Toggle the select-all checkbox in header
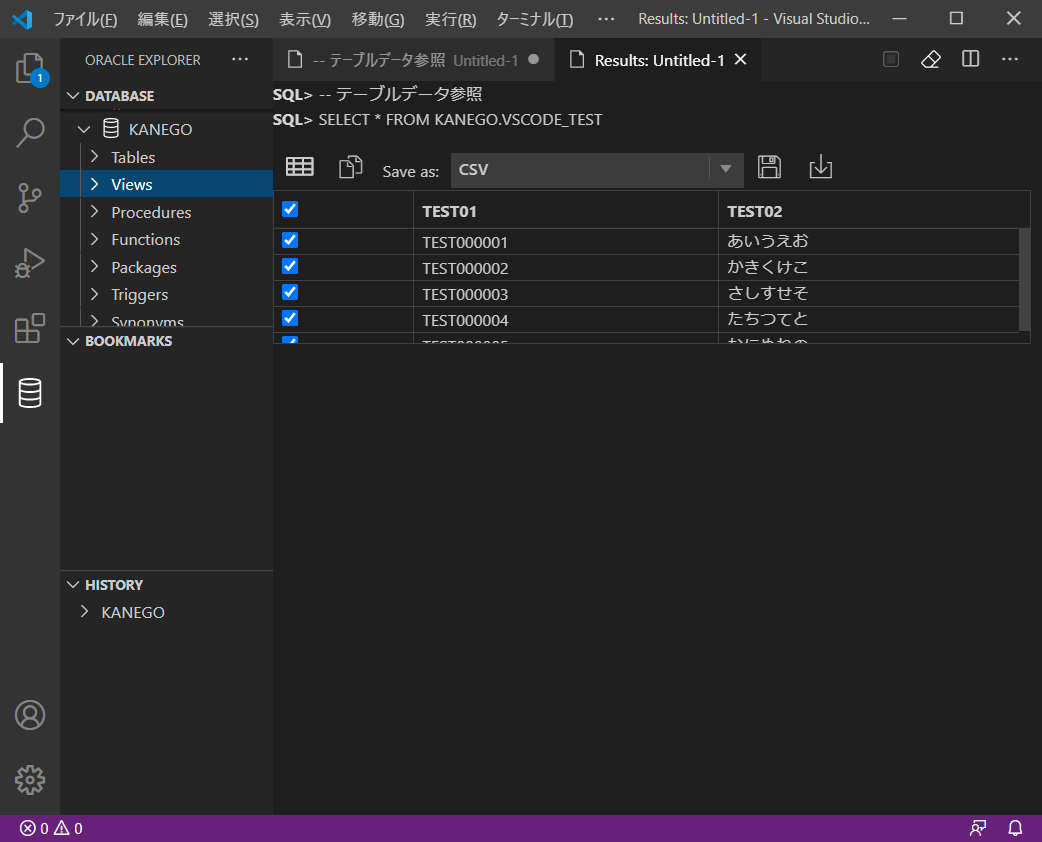 (x=289, y=209)
